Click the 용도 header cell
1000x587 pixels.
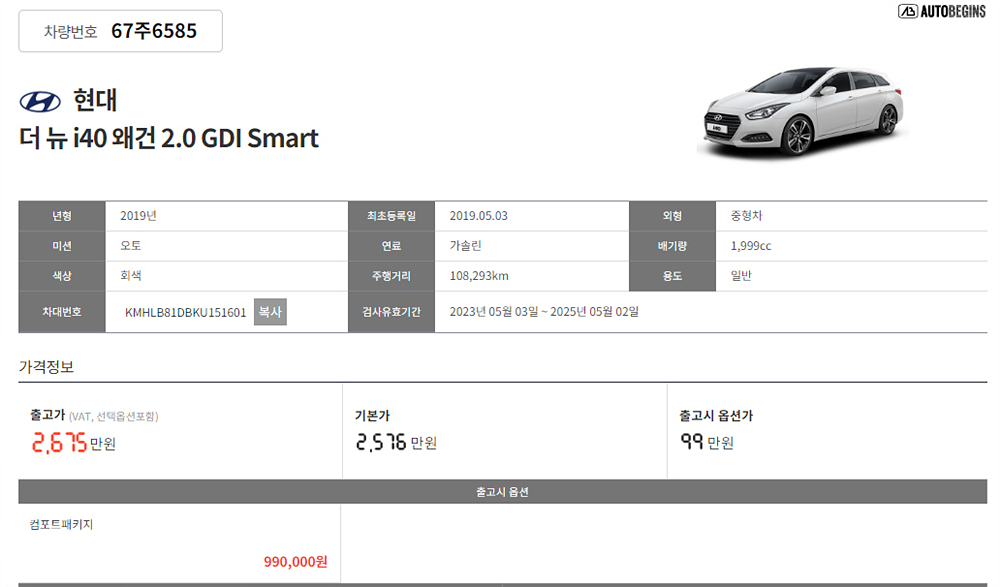pos(672,276)
